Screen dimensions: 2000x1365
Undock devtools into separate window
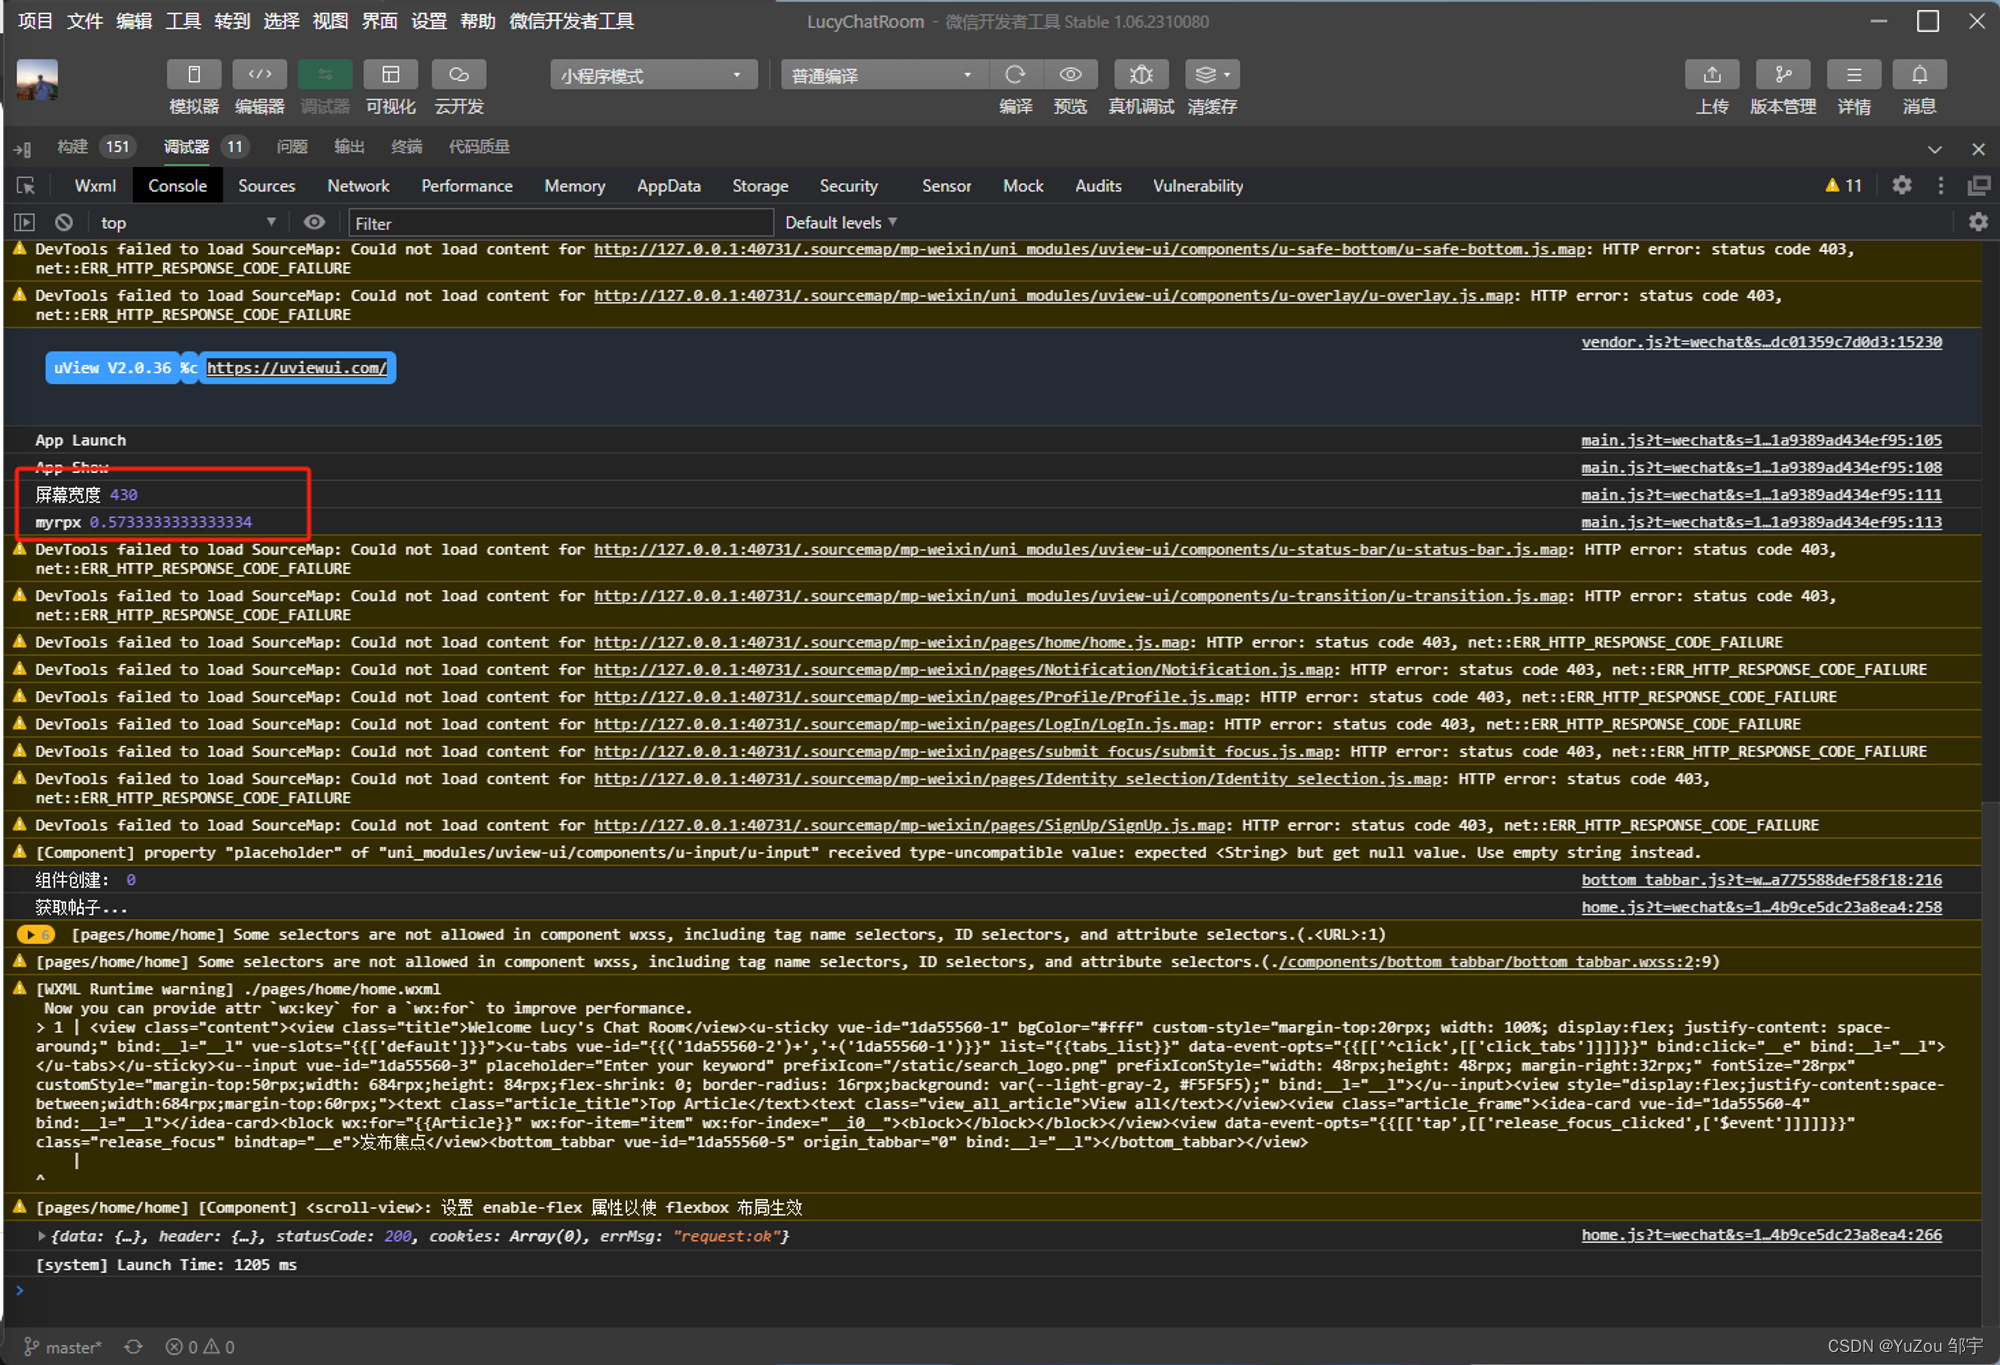(x=1977, y=185)
